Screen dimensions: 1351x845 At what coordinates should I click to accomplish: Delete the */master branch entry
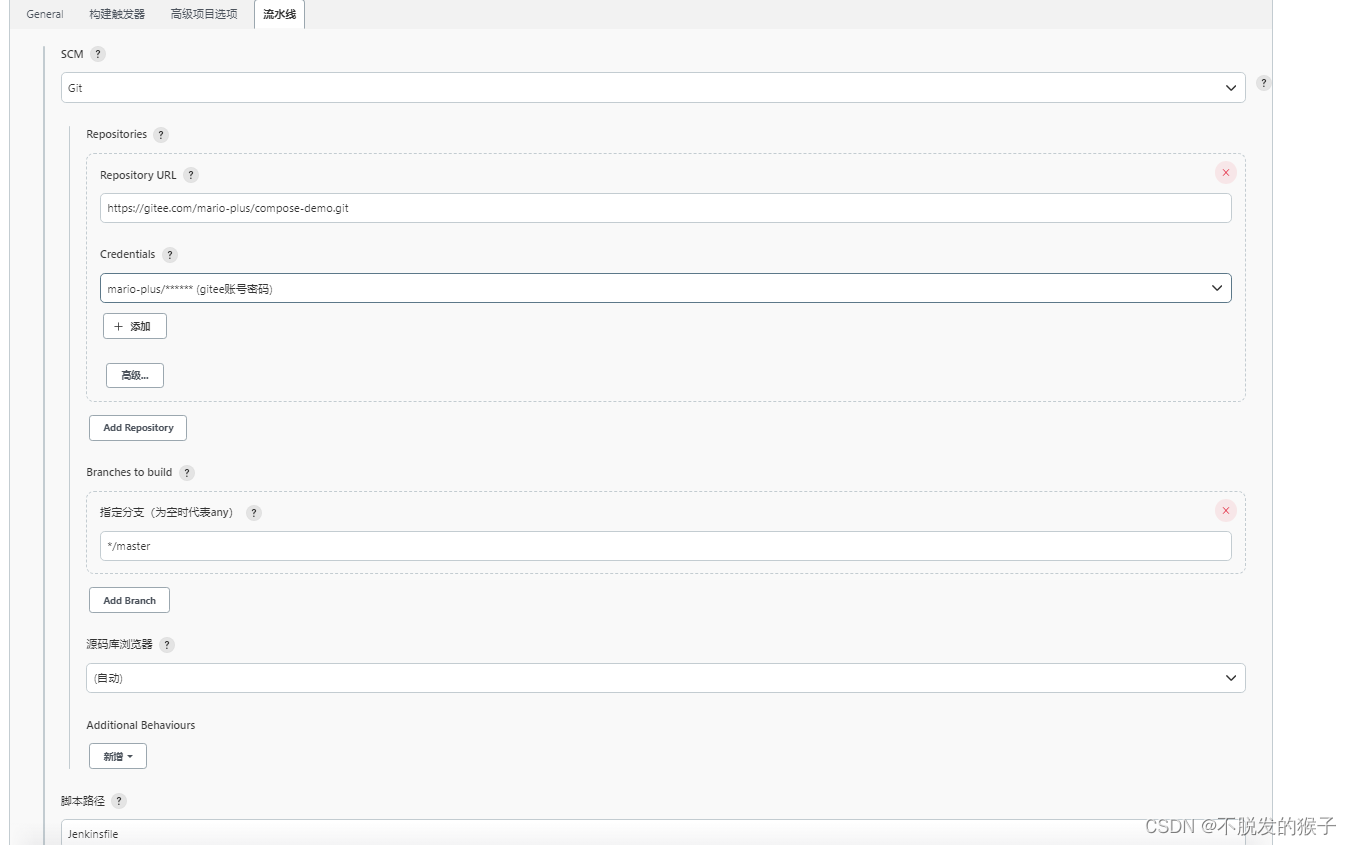point(1226,511)
